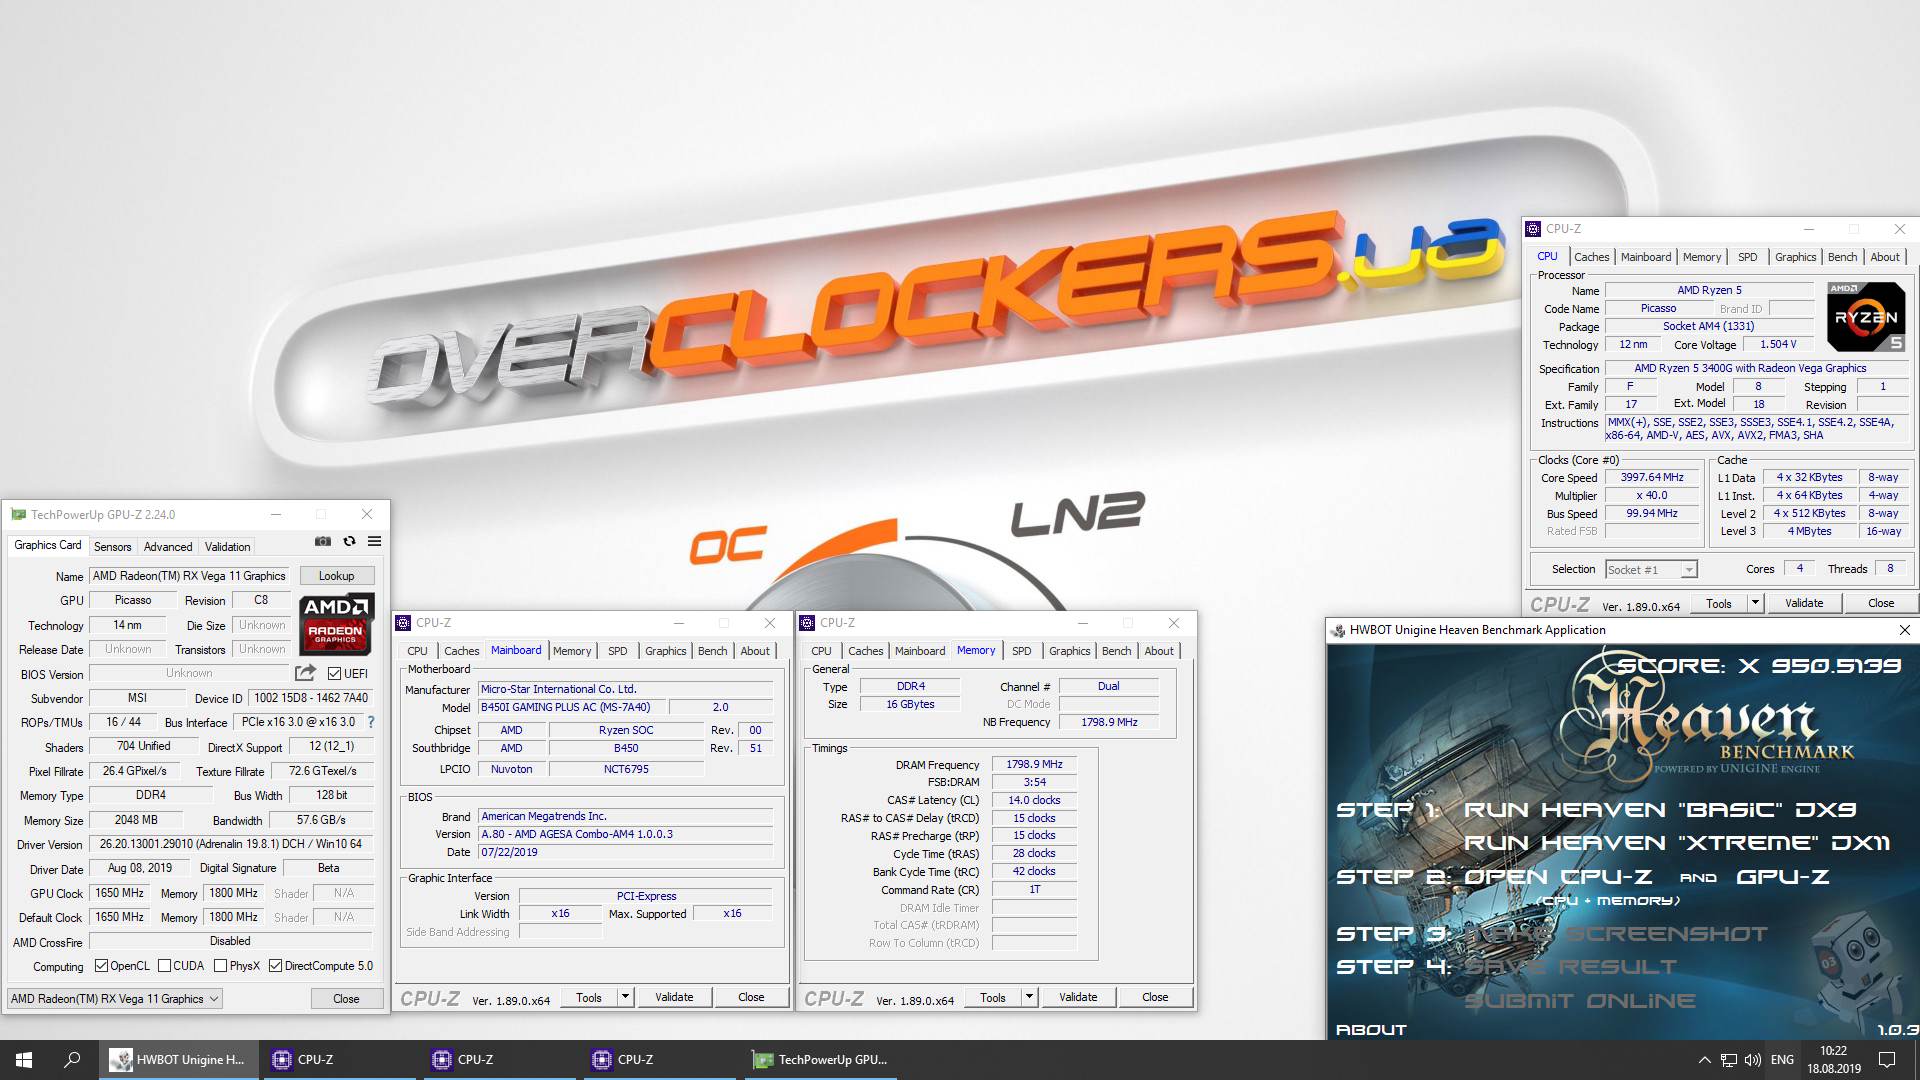Open Windows search from the taskbar
The width and height of the screenshot is (1920, 1080).
72,1060
